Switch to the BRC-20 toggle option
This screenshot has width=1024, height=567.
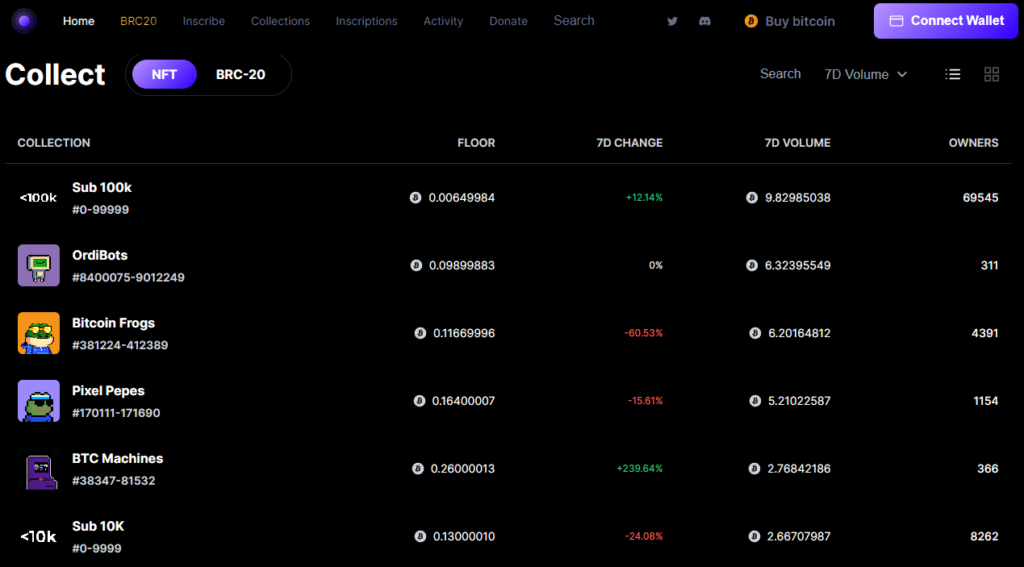click(240, 74)
